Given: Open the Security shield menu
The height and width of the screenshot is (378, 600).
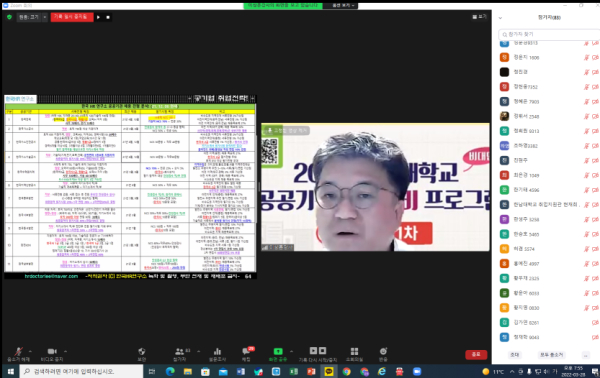Looking at the screenshot, I should pyautogui.click(x=142, y=354).
